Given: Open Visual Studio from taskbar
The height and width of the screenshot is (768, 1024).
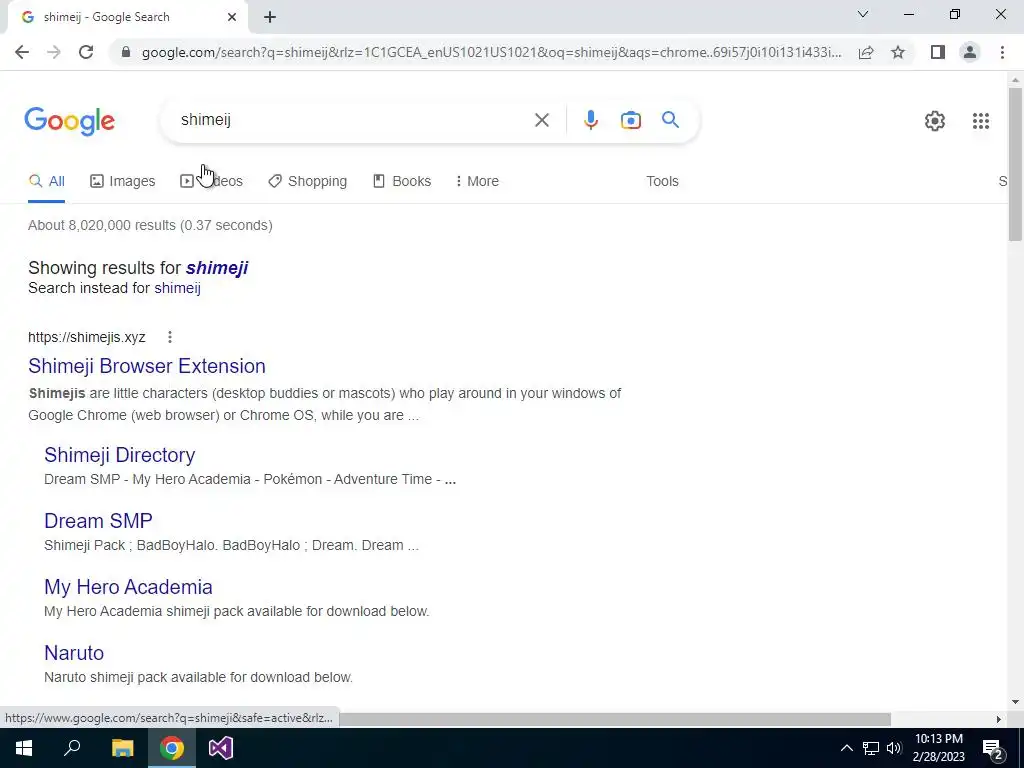Looking at the screenshot, I should point(221,748).
